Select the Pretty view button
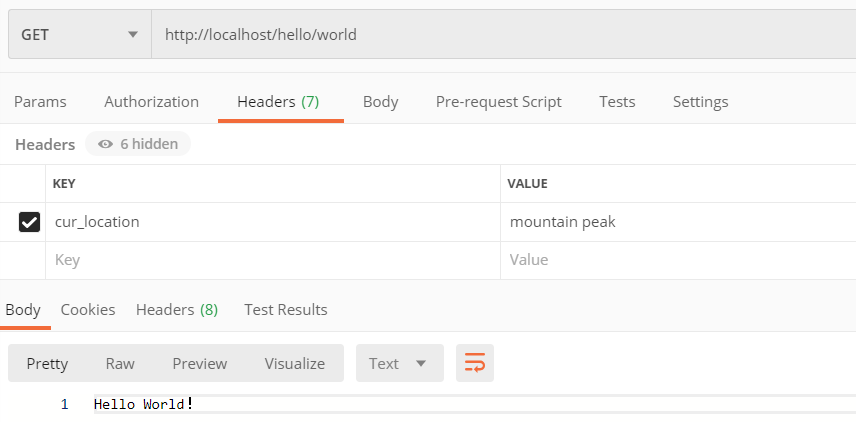 [47, 363]
